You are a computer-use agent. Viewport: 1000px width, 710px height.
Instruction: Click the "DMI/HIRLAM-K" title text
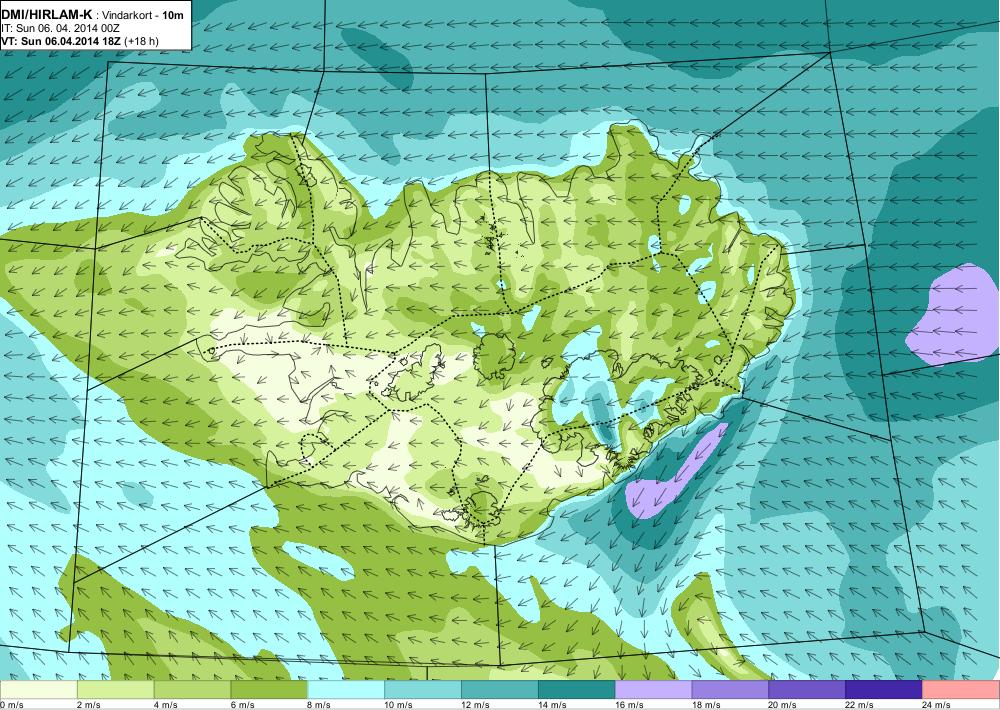[47, 14]
